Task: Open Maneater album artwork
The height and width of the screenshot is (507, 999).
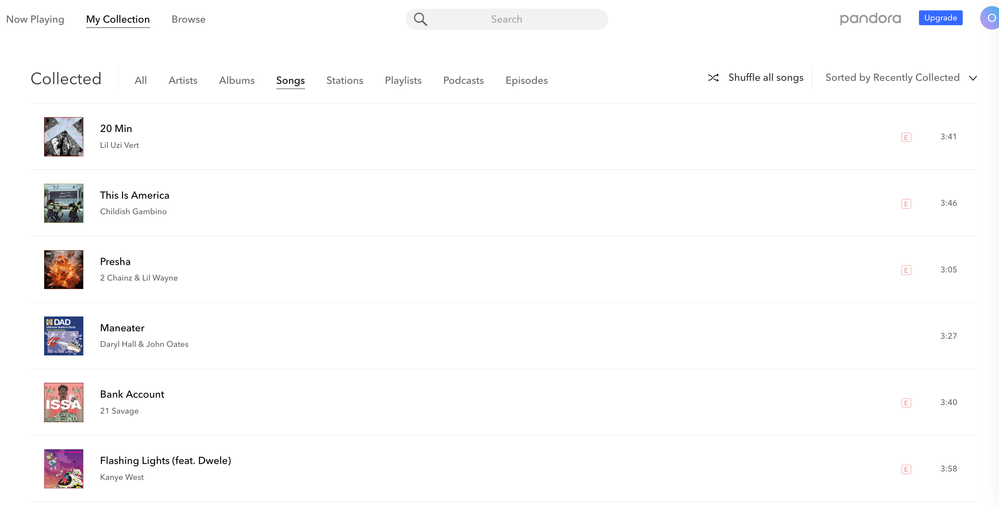Action: pos(64,336)
